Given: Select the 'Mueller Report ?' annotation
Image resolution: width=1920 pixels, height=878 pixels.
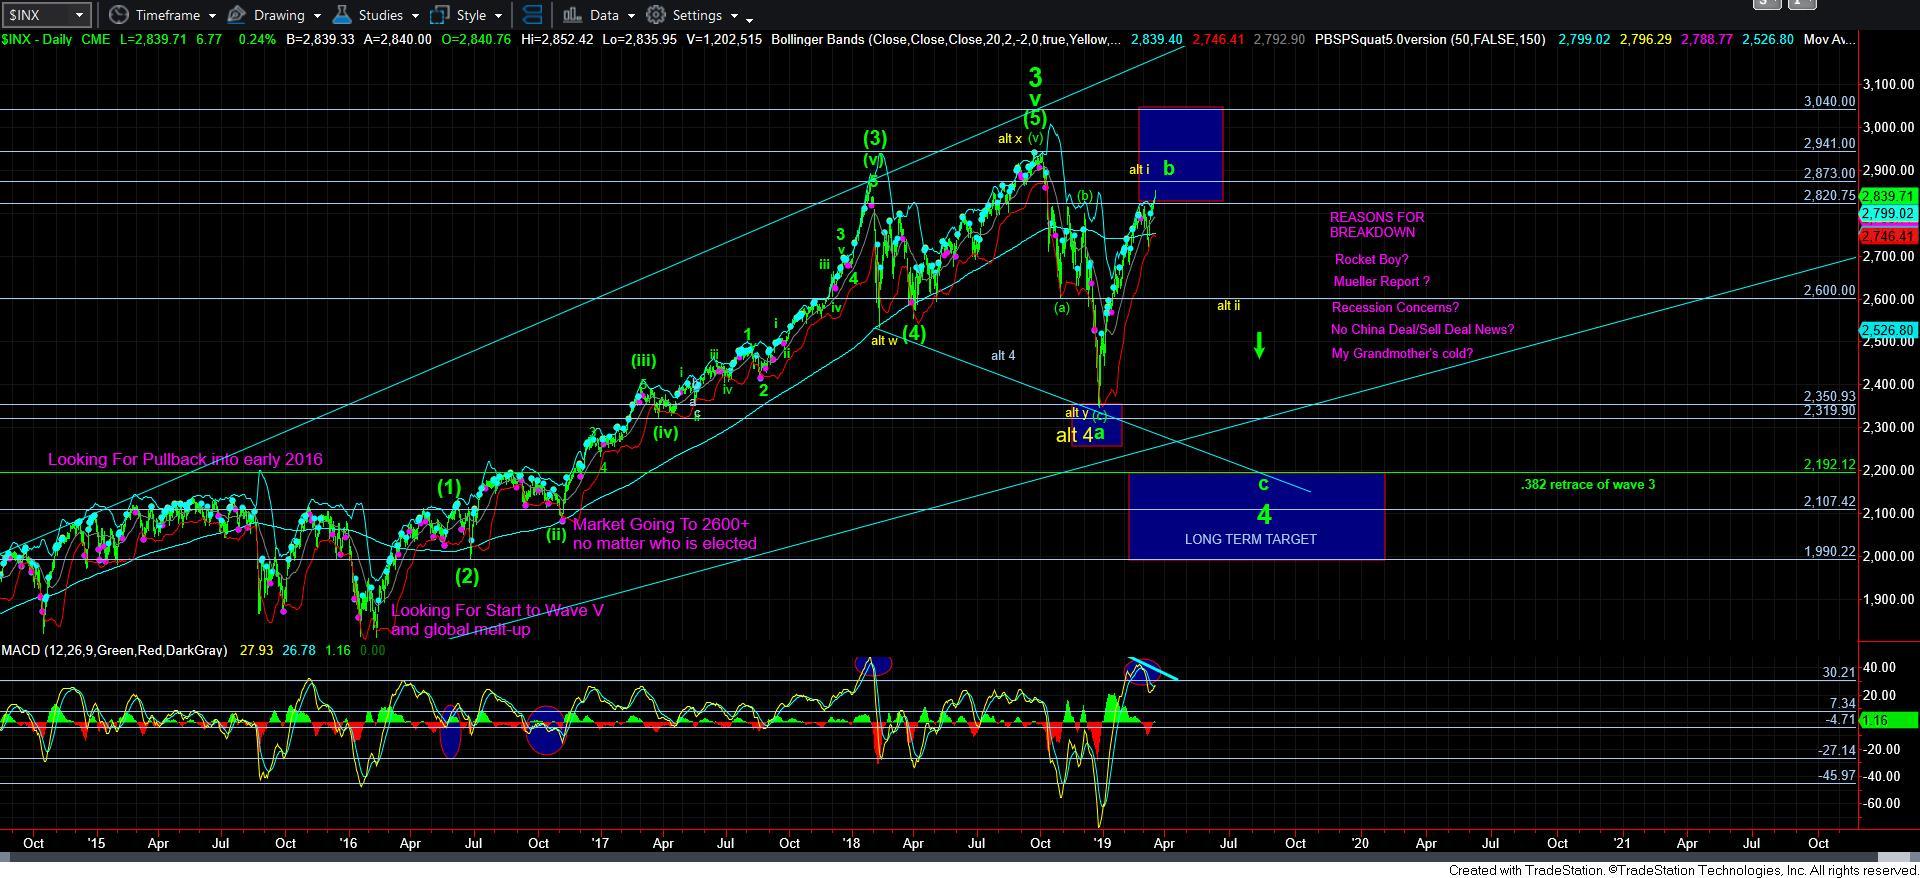Looking at the screenshot, I should pos(1381,282).
